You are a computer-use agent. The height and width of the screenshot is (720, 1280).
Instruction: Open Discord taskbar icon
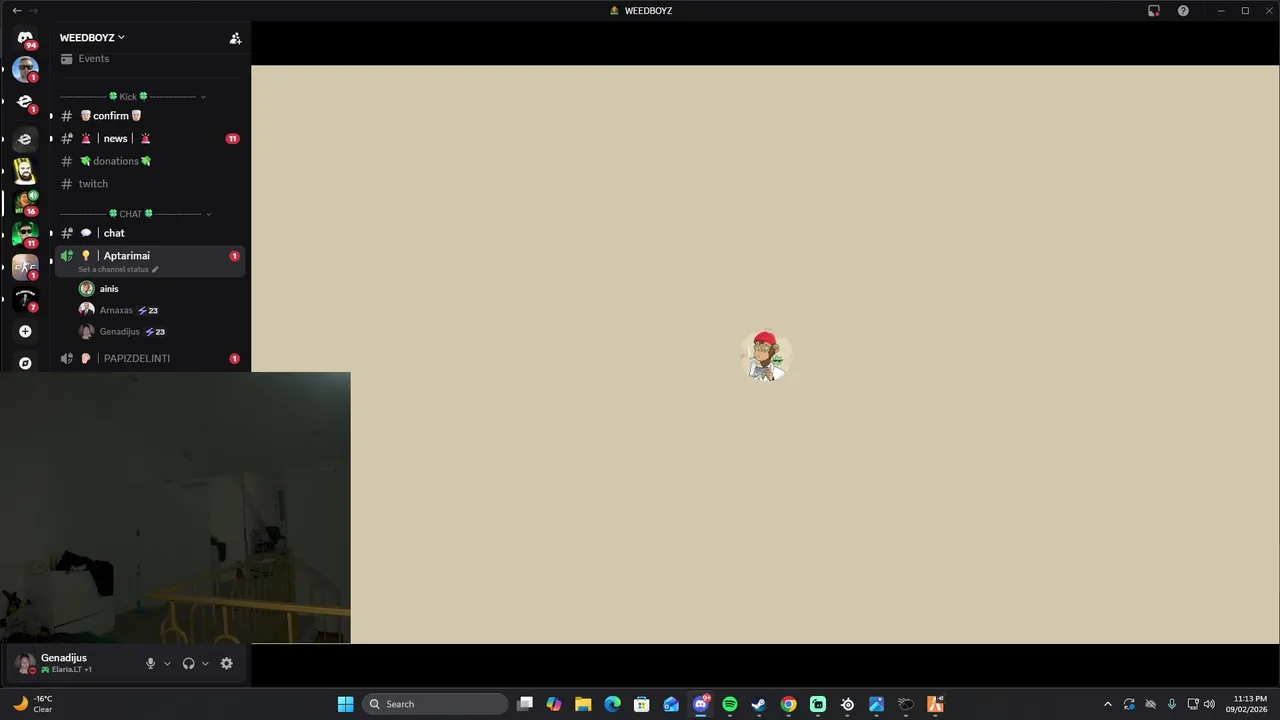(x=701, y=704)
